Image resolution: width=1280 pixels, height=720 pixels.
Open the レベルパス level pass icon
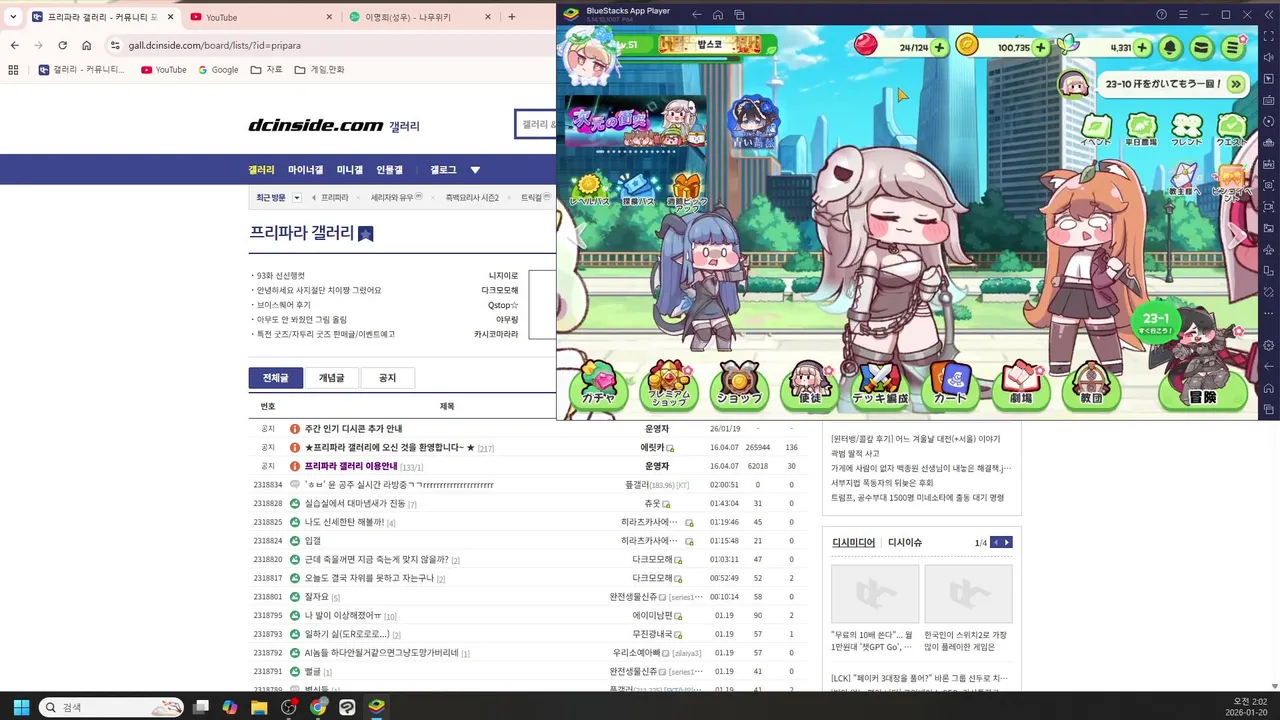589,190
